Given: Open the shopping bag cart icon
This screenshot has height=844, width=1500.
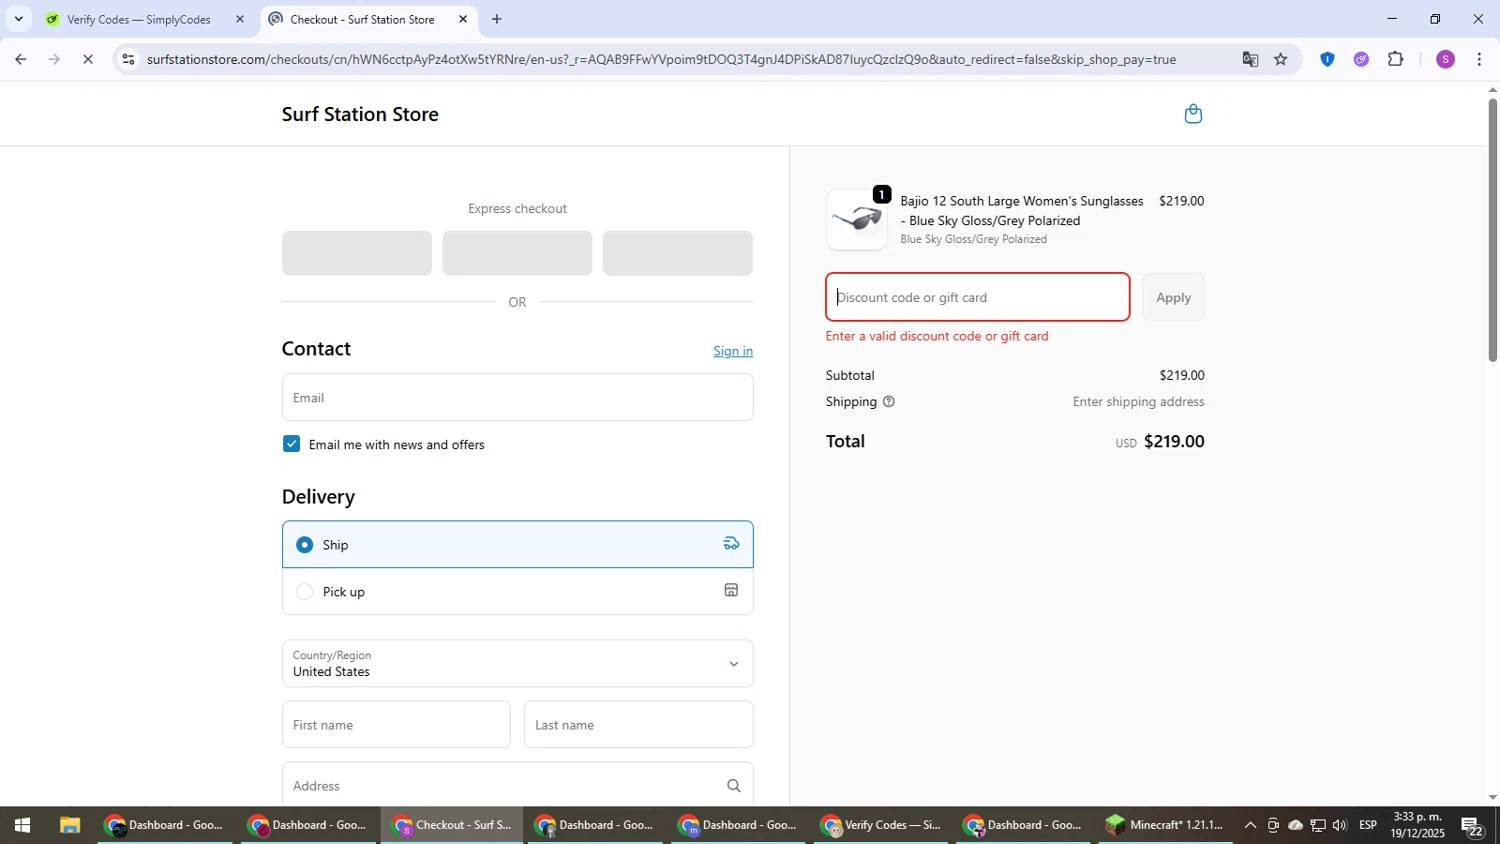Looking at the screenshot, I should (1192, 114).
